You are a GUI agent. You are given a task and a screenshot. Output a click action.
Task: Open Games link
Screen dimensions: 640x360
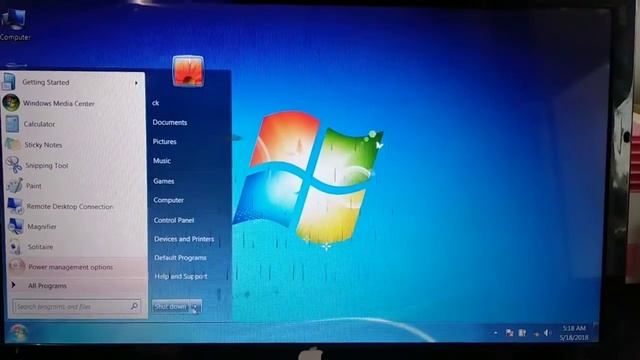[x=164, y=181]
